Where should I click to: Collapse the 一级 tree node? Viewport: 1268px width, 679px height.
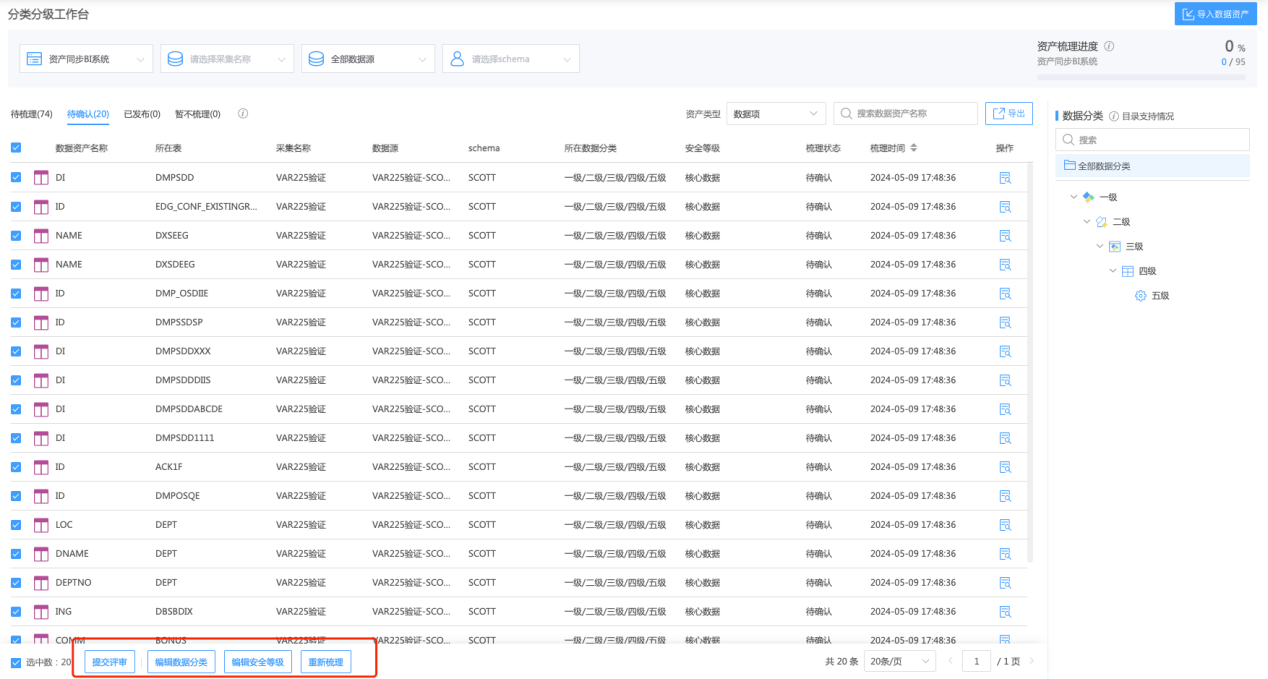pyautogui.click(x=1074, y=197)
